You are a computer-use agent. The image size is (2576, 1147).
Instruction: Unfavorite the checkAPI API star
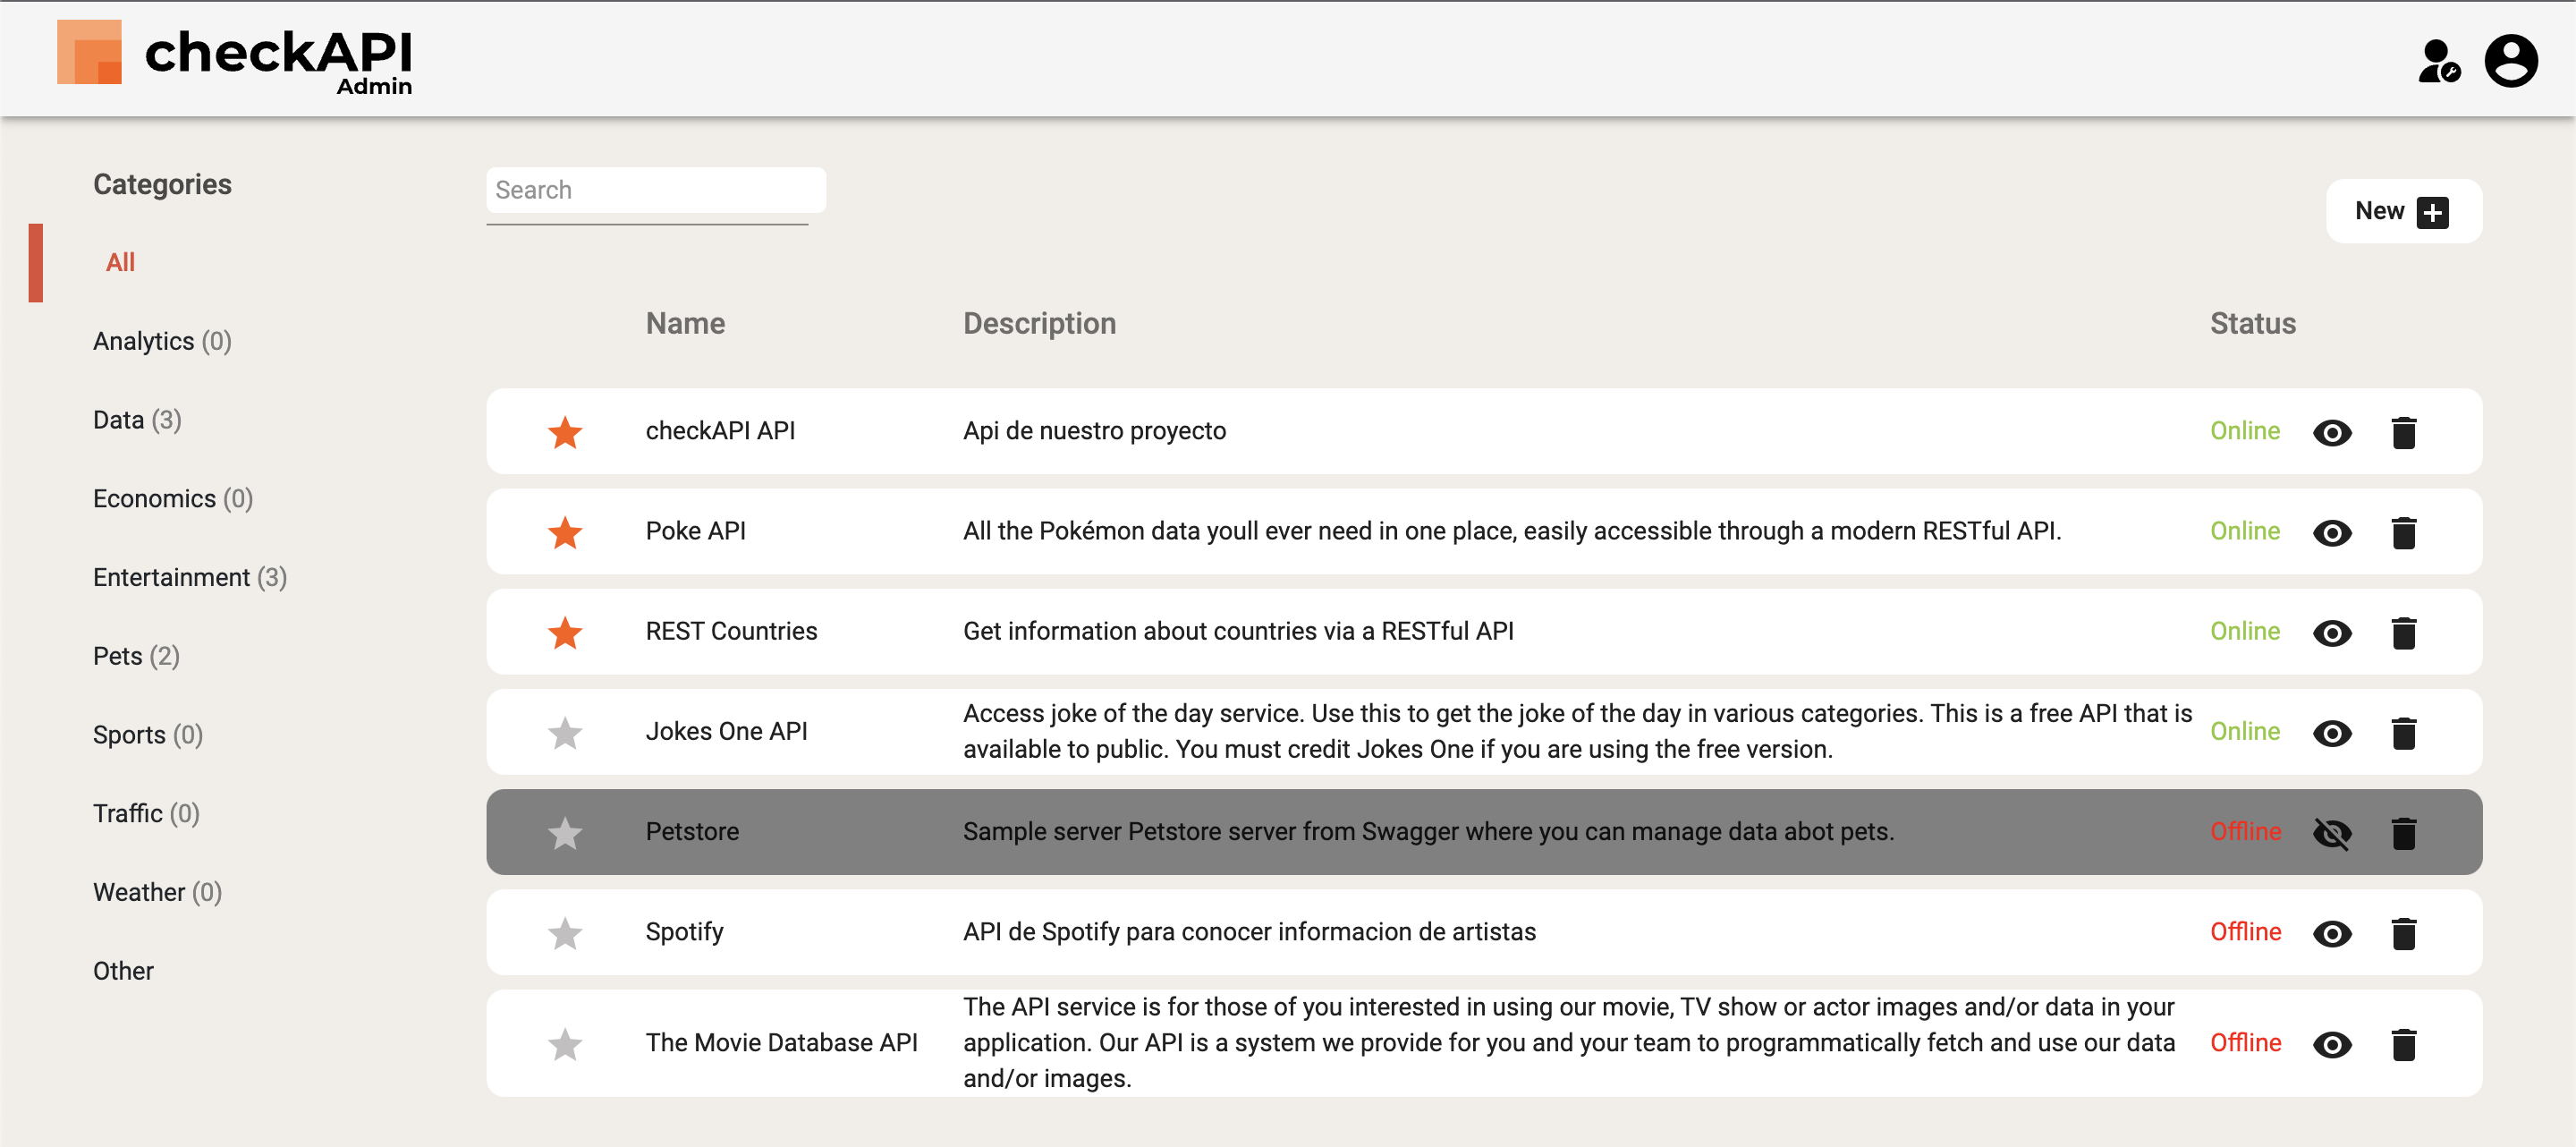click(565, 432)
